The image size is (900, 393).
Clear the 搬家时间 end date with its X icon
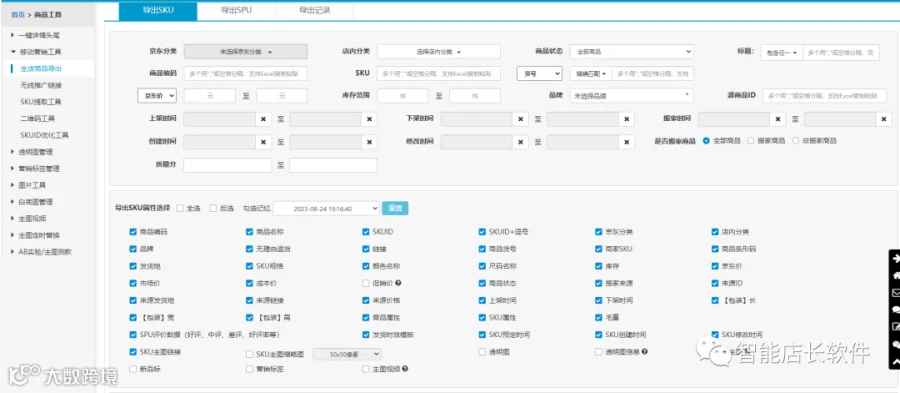coord(884,119)
